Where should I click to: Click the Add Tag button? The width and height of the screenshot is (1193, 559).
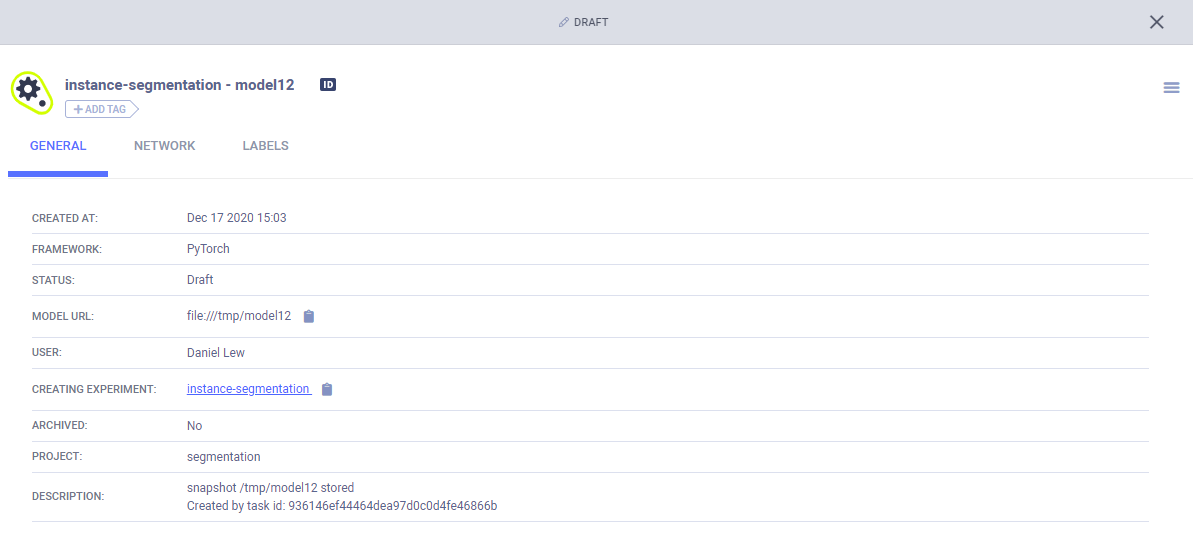101,109
